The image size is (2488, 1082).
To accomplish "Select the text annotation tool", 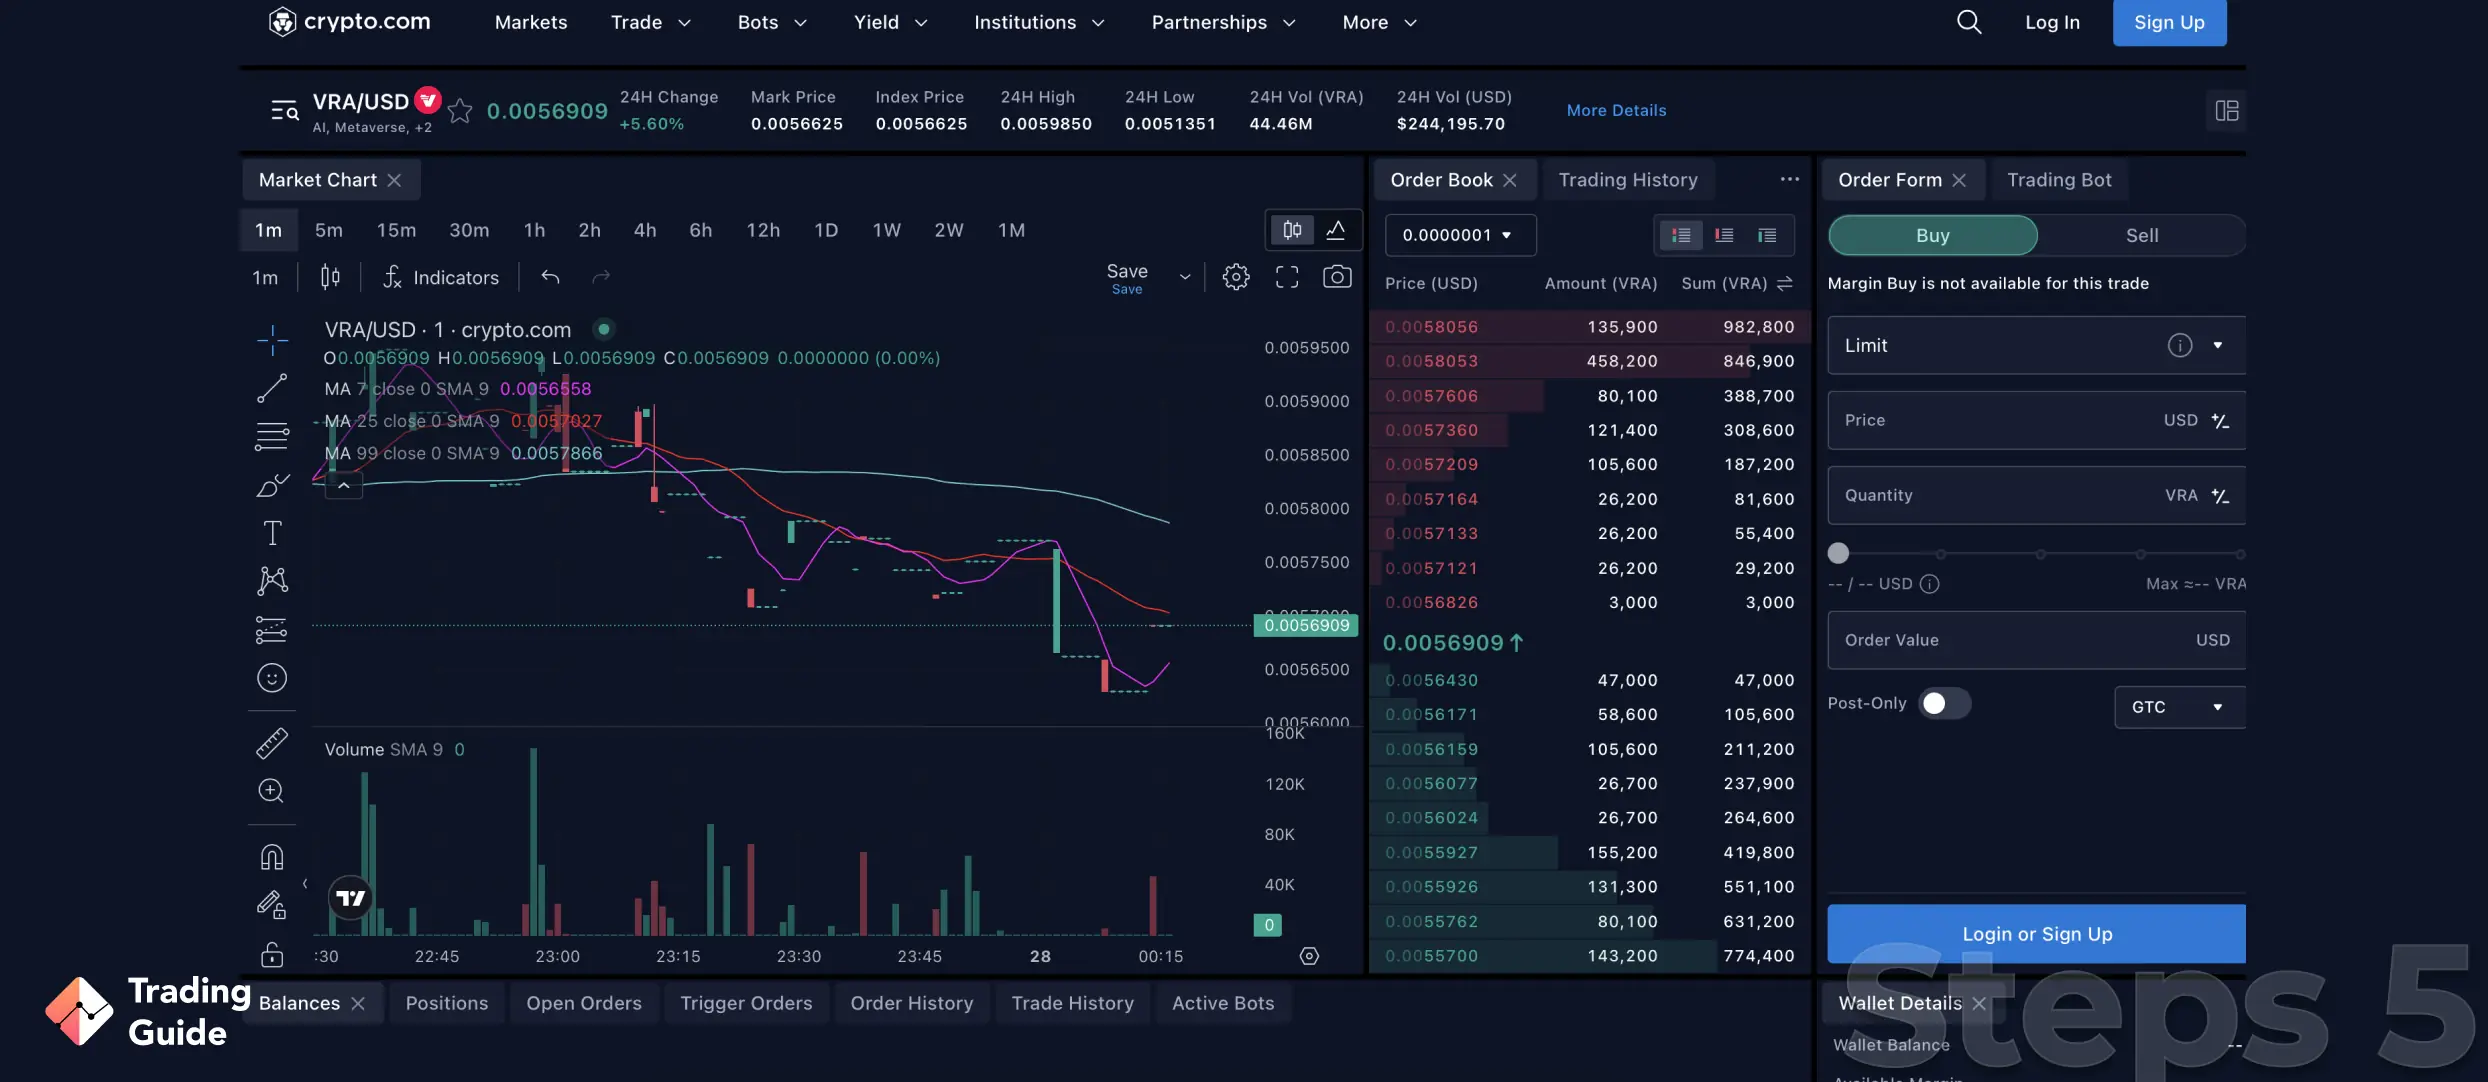I will point(272,533).
